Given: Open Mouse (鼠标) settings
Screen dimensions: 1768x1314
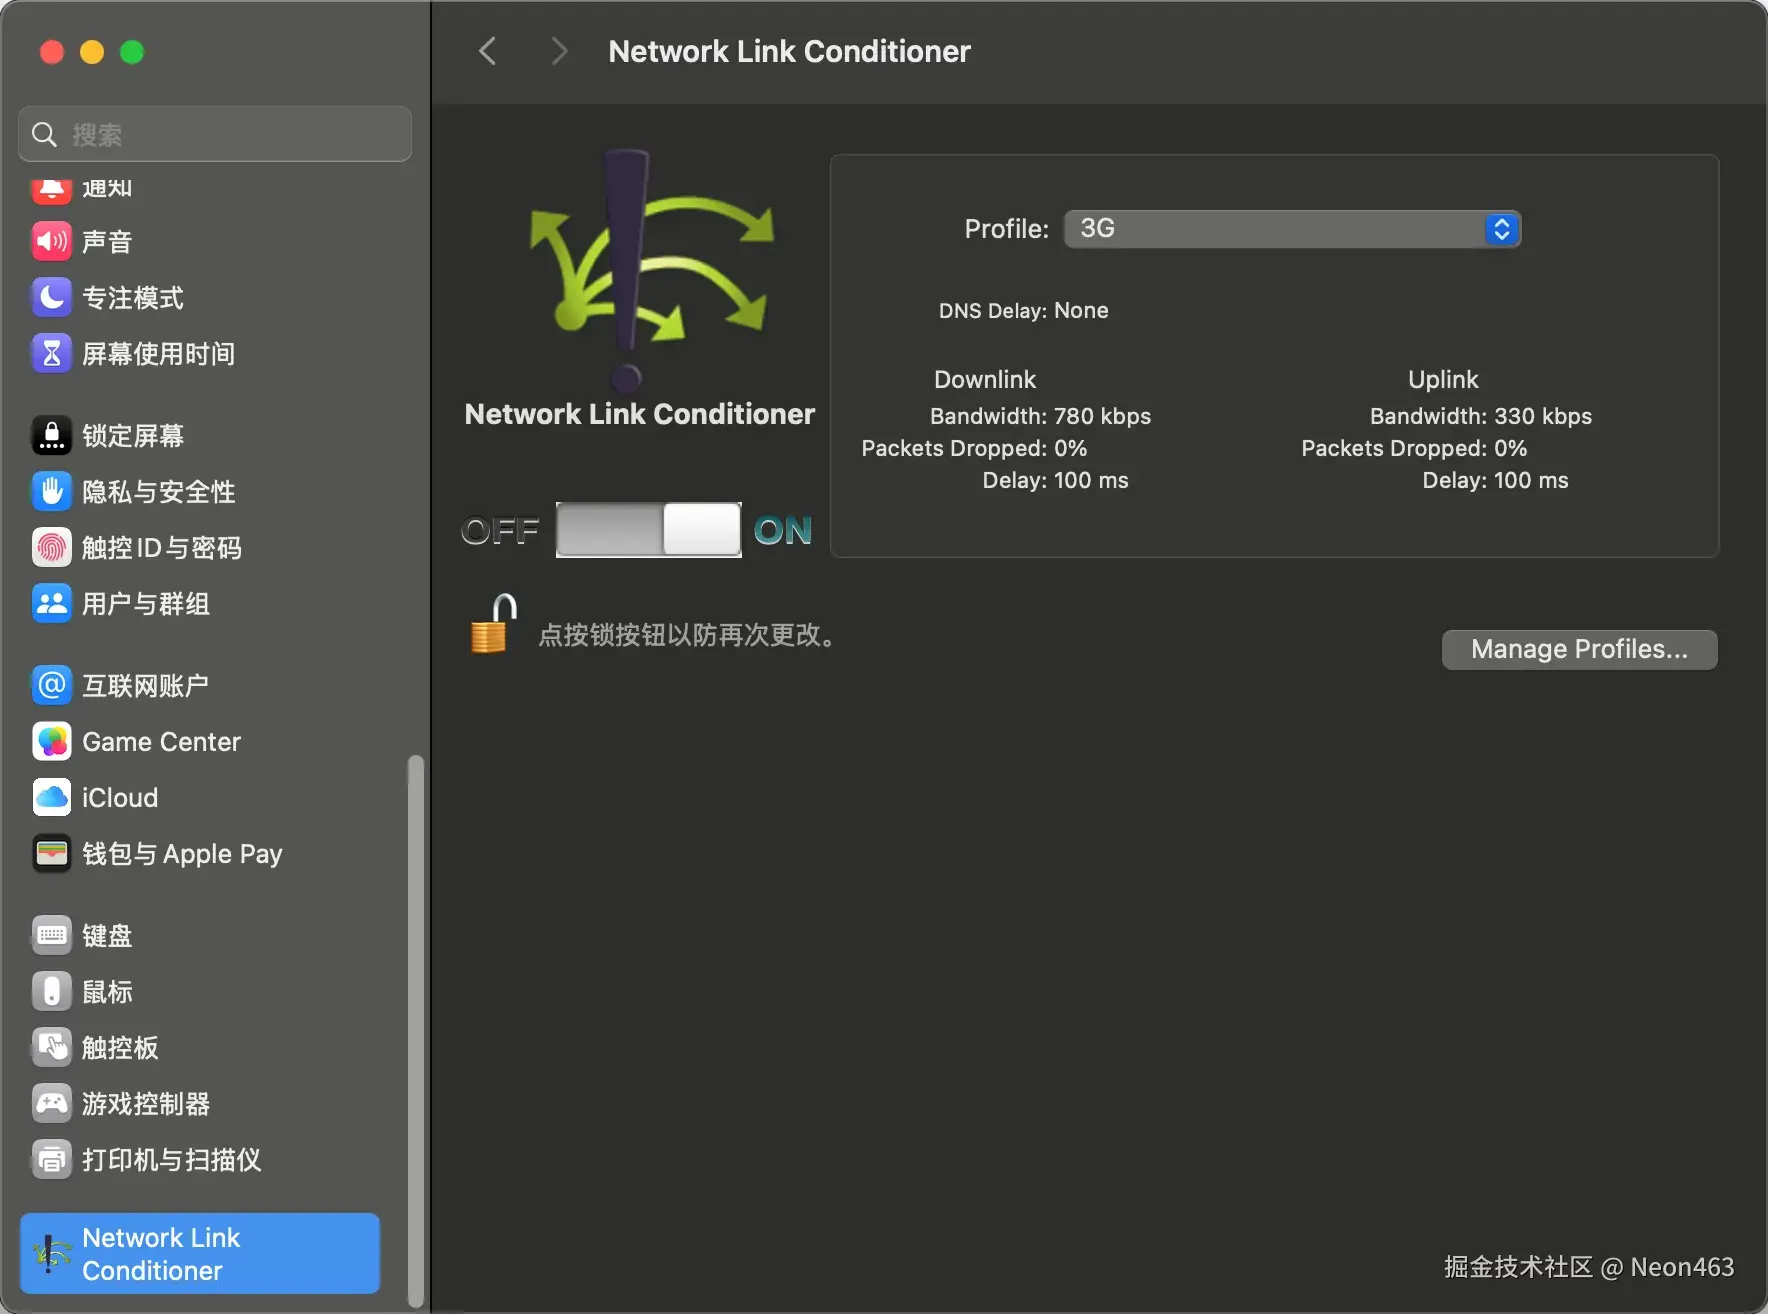Looking at the screenshot, I should click(x=200, y=991).
